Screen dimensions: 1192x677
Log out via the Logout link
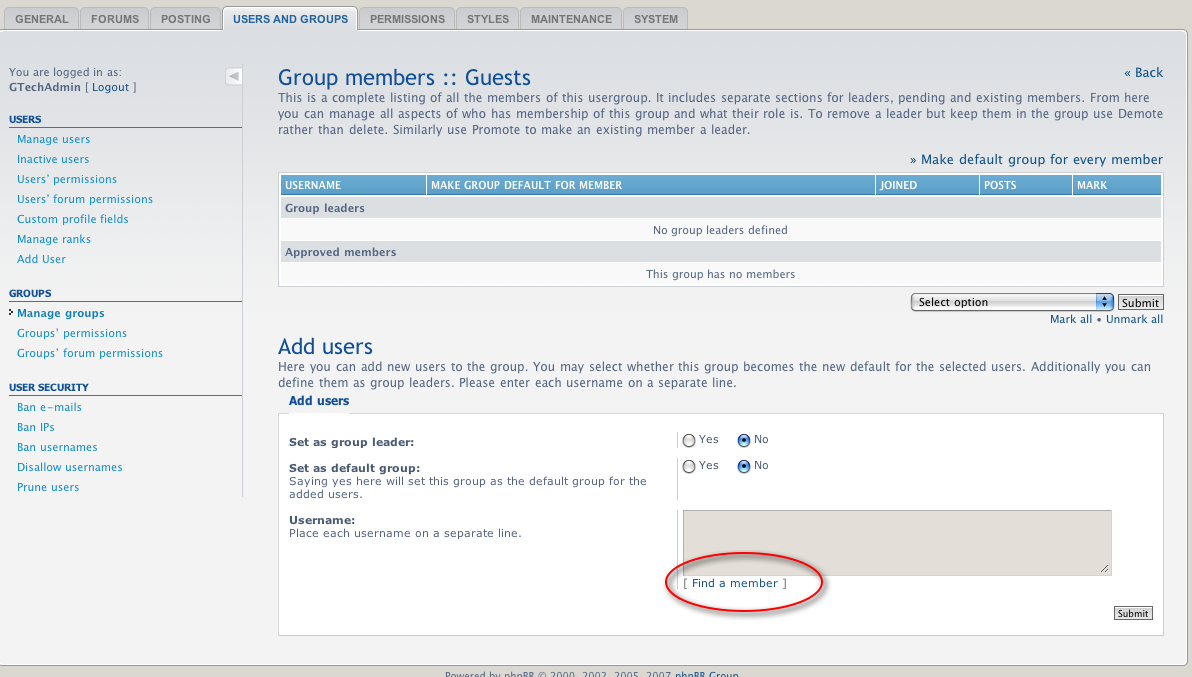(x=111, y=87)
